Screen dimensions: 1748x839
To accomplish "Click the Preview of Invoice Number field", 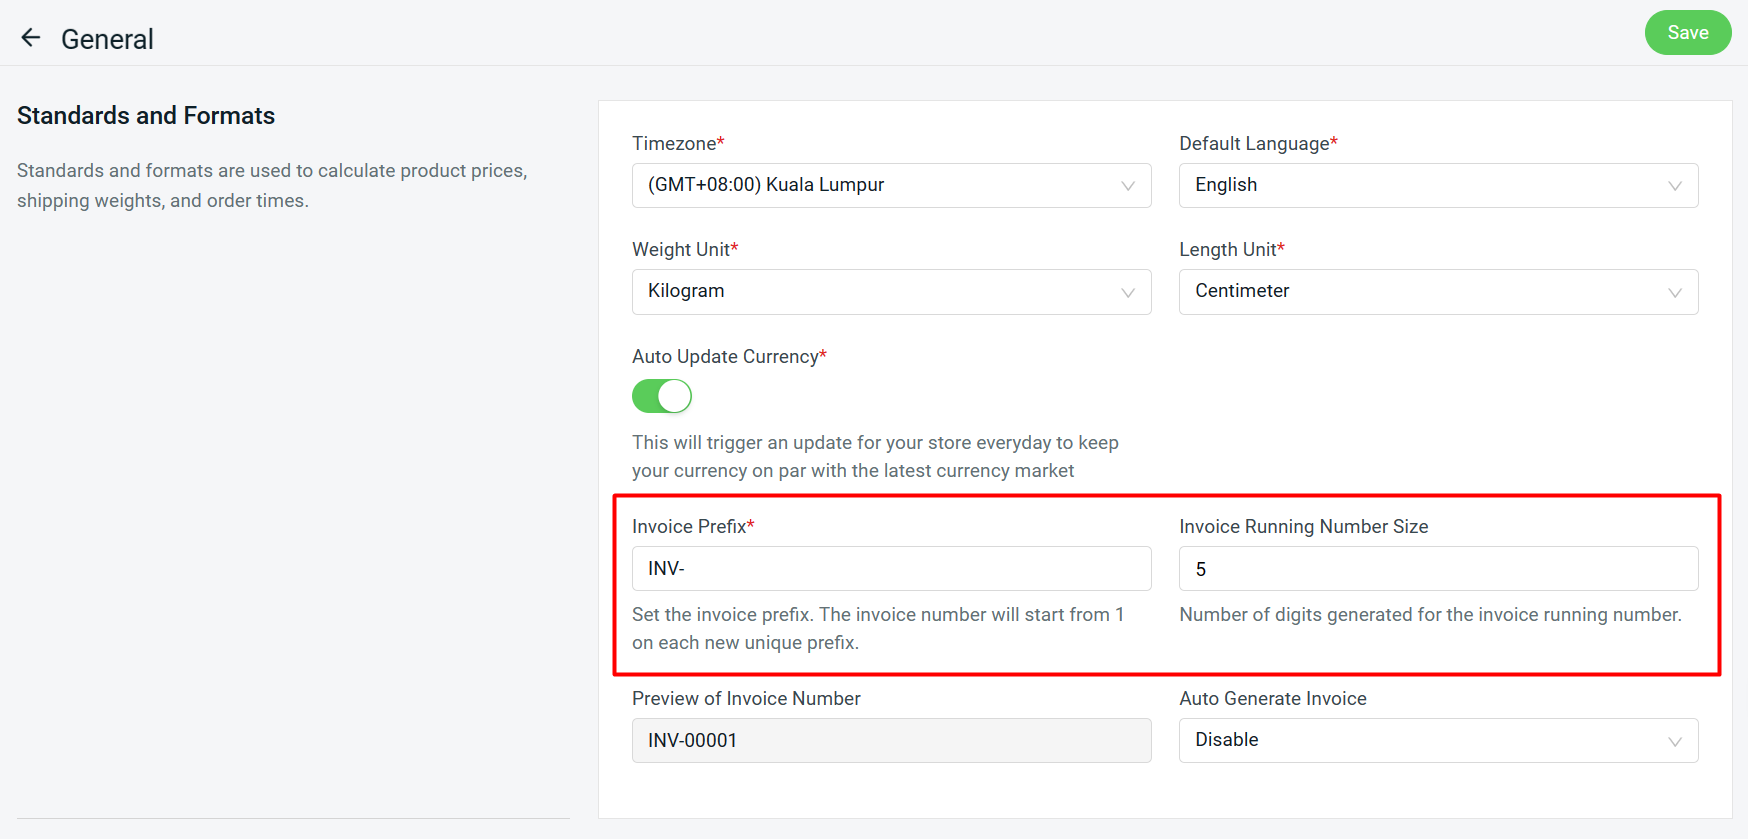I will tap(890, 740).
